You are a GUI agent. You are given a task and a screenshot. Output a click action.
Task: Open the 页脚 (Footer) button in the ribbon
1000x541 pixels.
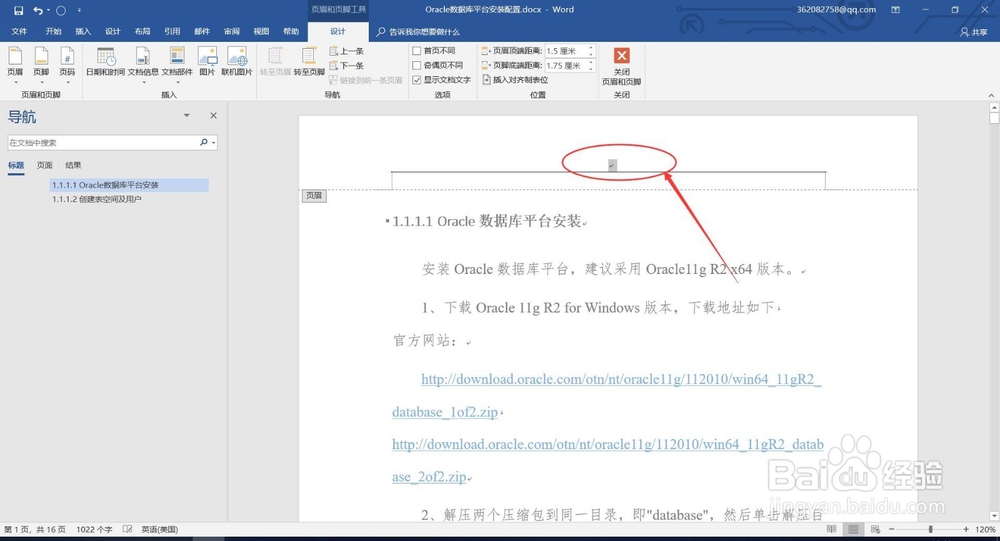tap(41, 64)
